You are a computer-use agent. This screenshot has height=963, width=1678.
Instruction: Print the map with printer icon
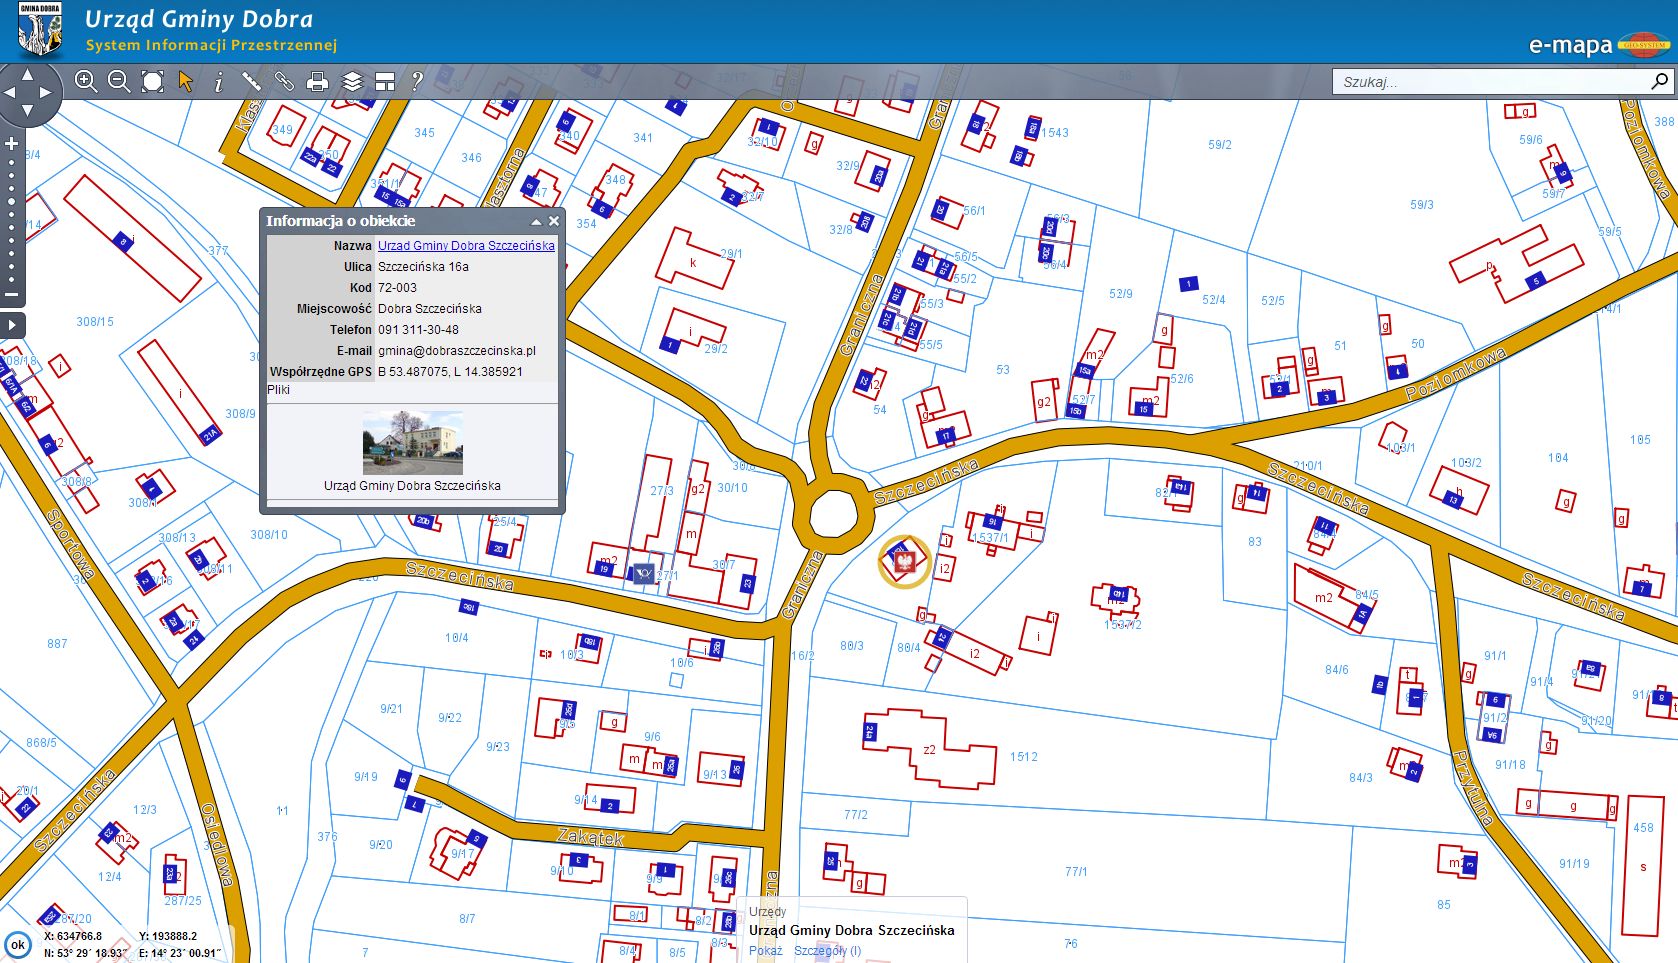tap(317, 82)
